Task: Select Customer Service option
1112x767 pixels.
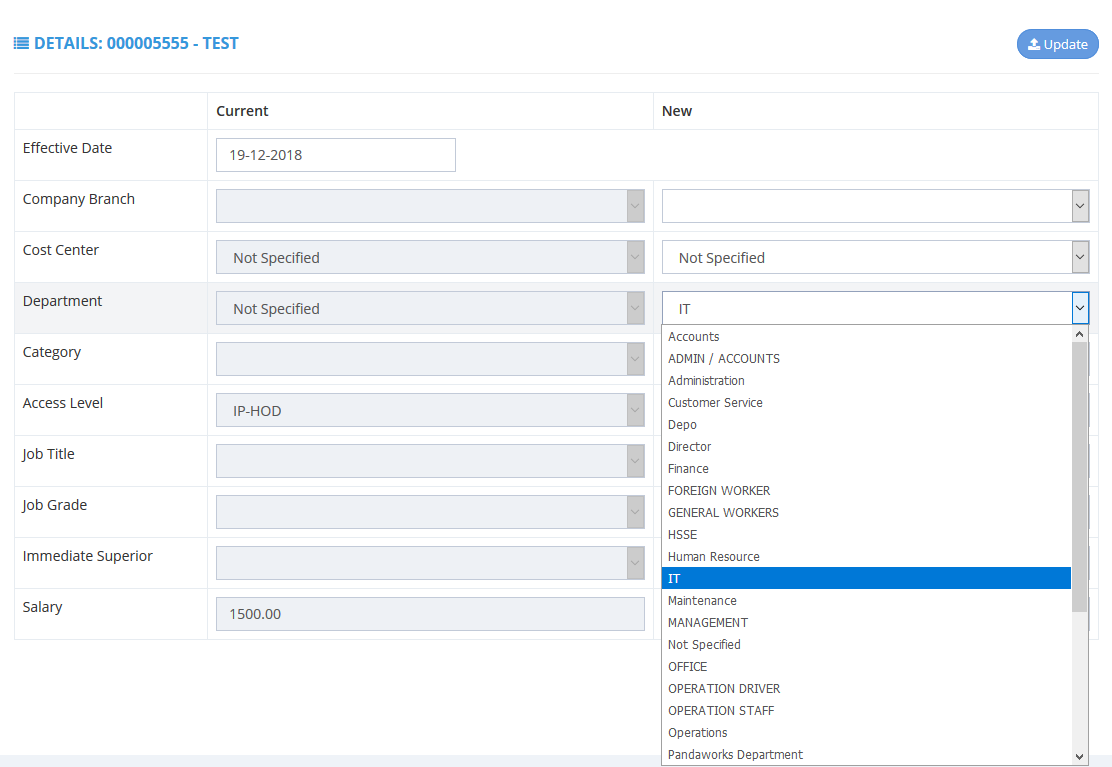Action: pyautogui.click(x=715, y=403)
